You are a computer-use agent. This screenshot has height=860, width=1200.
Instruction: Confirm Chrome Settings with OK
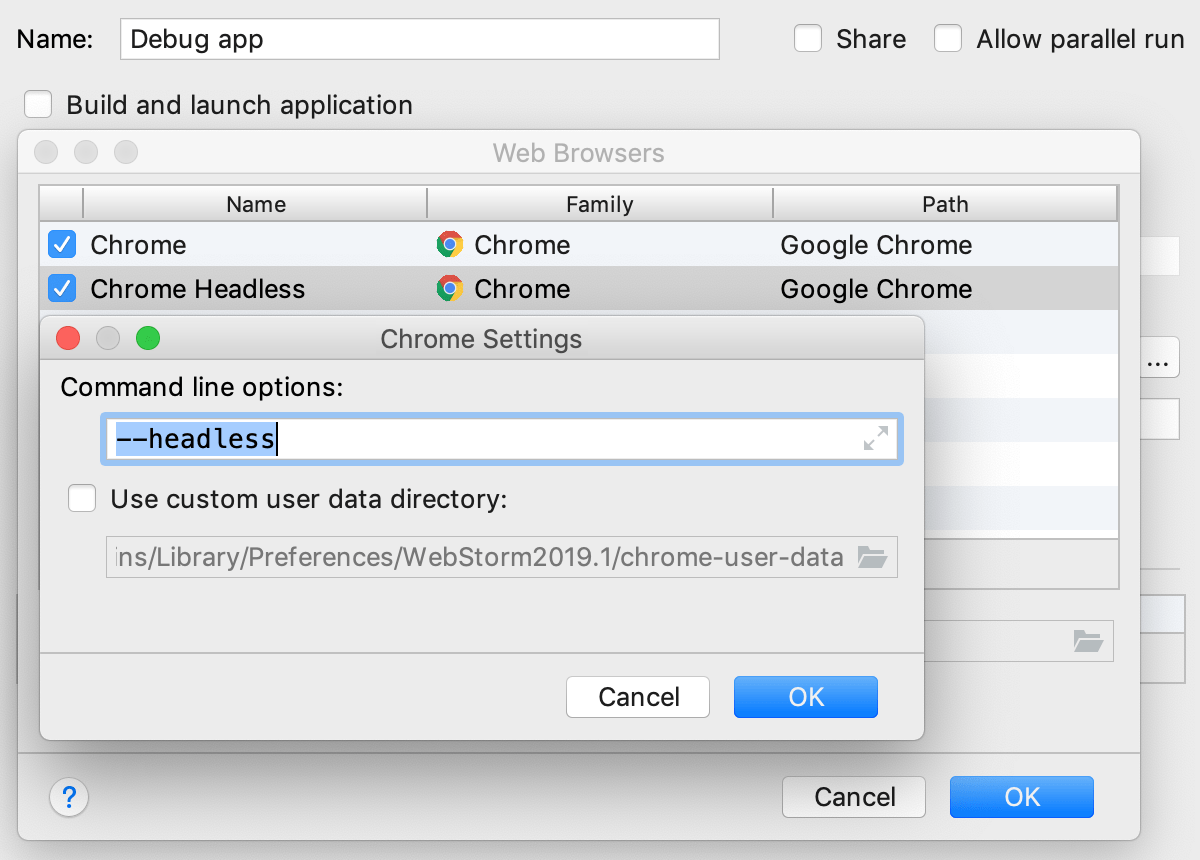point(805,697)
